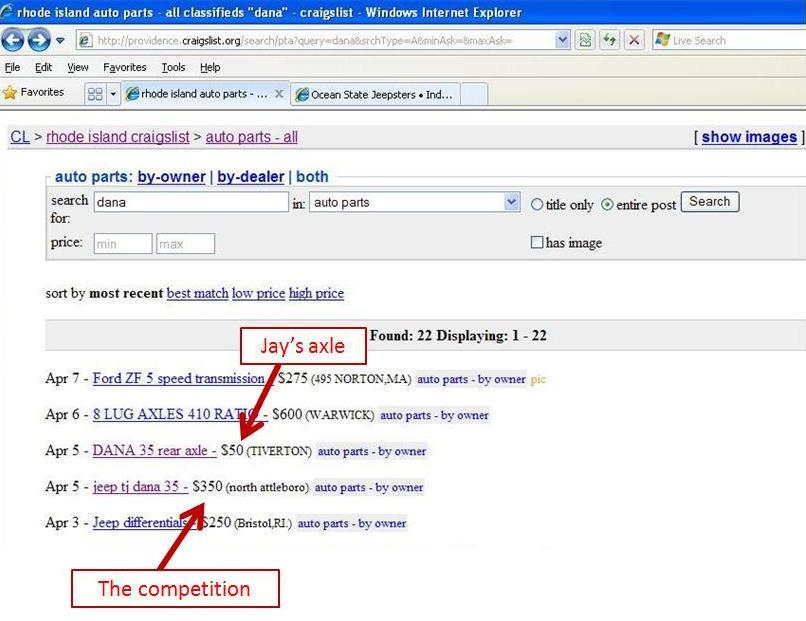Click the search for text field containing dana
Image resolution: width=806 pixels, height=621 pixels.
tap(191, 202)
